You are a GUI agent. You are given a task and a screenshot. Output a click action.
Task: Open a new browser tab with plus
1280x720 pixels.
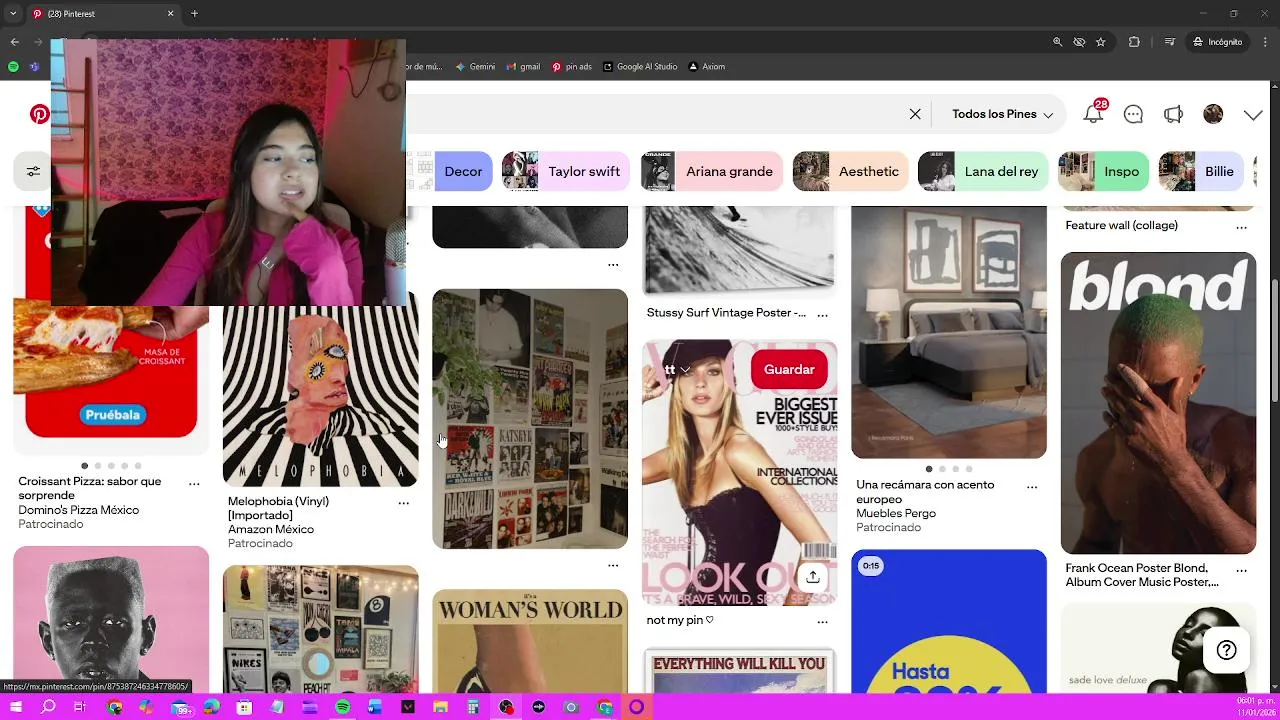[194, 14]
